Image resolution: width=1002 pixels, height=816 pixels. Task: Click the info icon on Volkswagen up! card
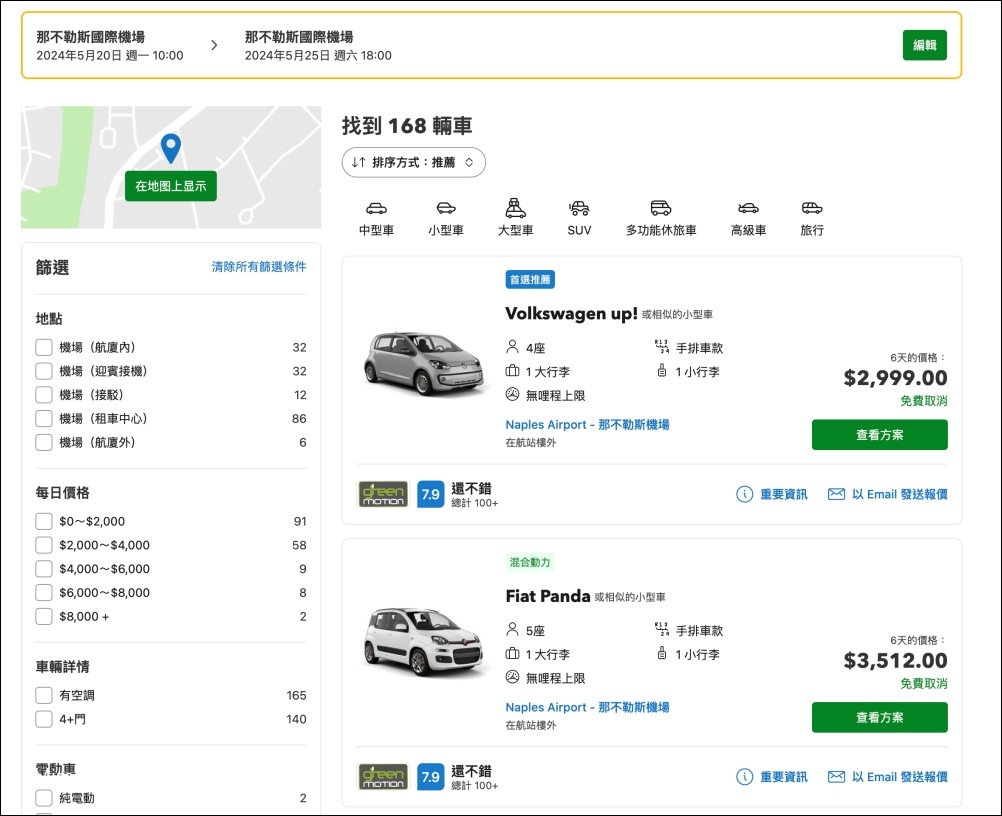pos(744,494)
